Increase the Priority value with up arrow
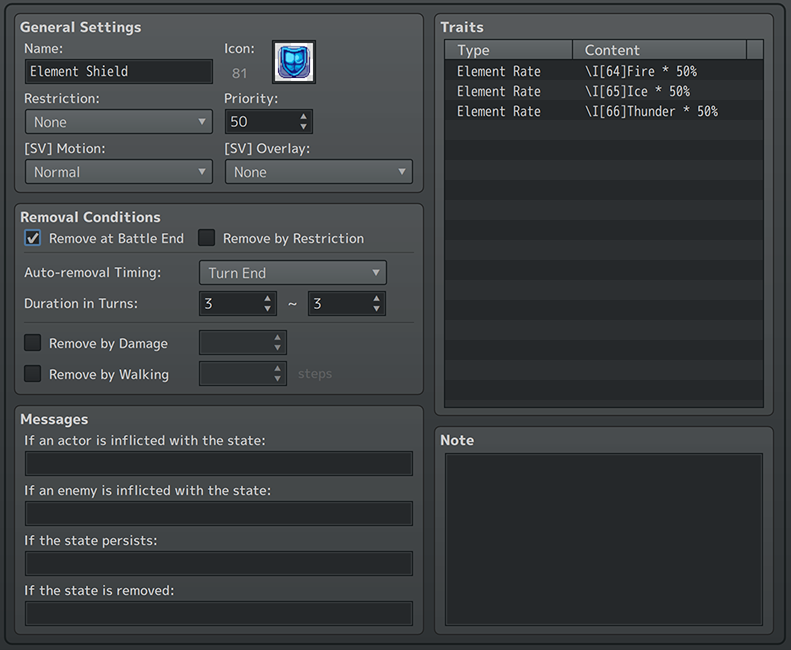 pos(304,116)
